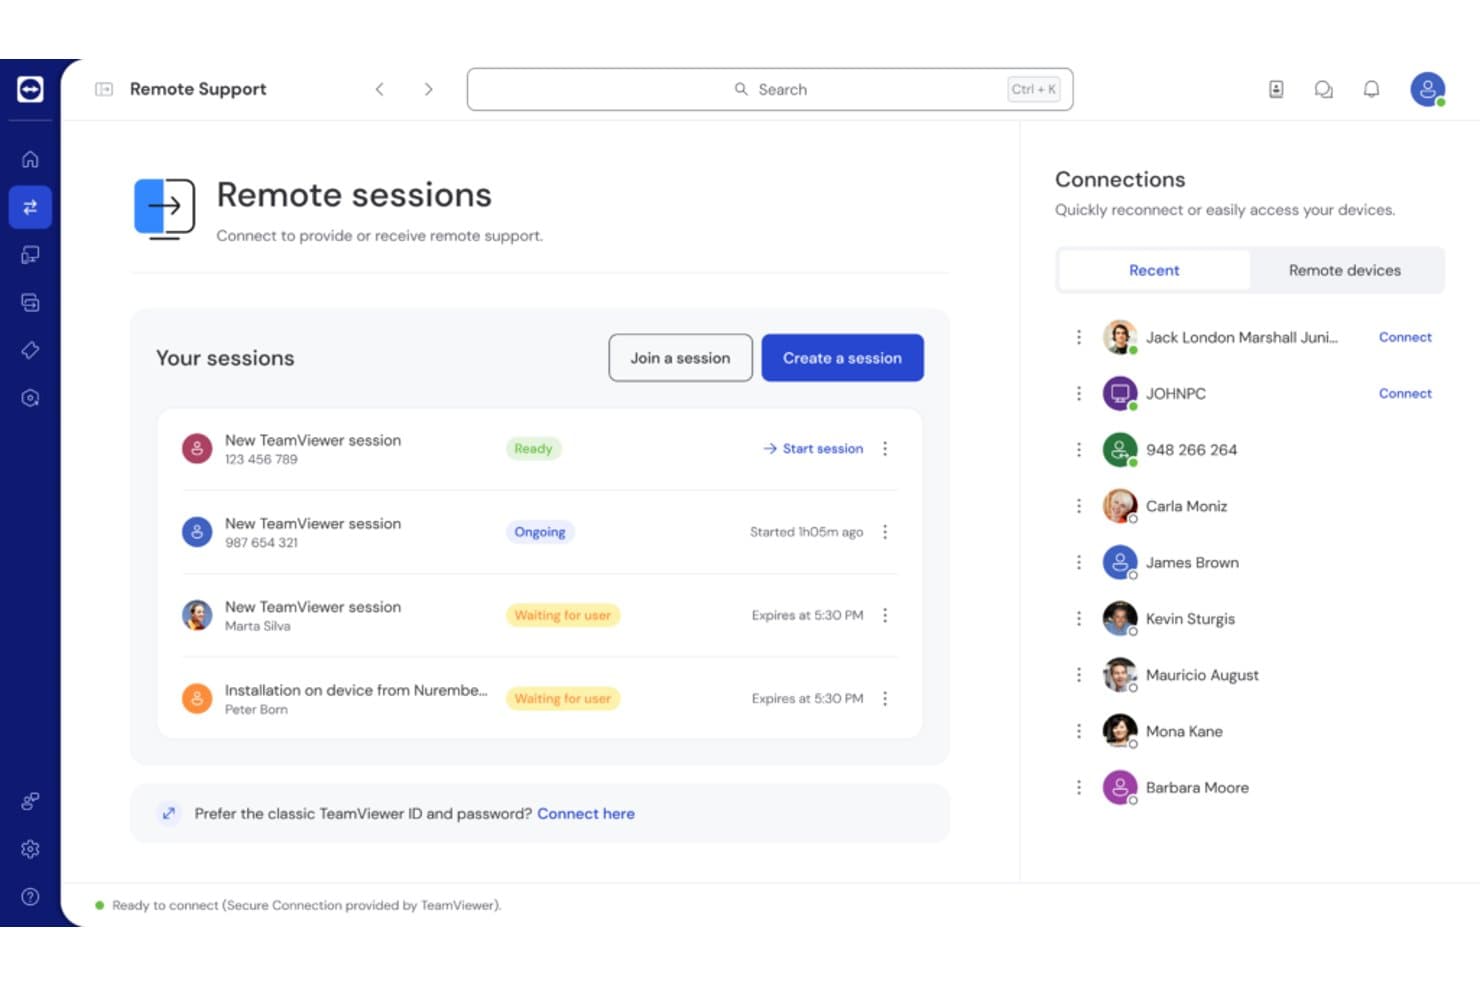Open more options for Carla Moniz

[1079, 506]
